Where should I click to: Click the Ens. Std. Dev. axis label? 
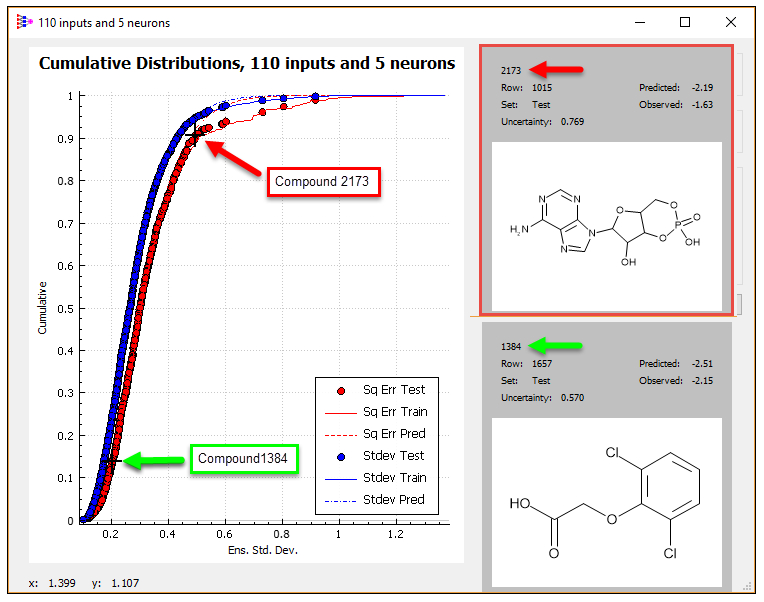point(263,550)
